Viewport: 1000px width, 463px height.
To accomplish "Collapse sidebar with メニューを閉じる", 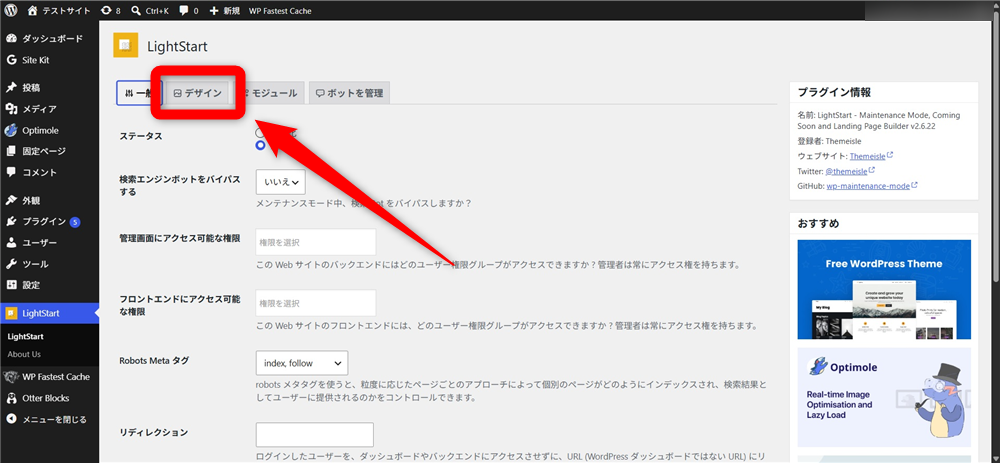I will click(x=49, y=420).
